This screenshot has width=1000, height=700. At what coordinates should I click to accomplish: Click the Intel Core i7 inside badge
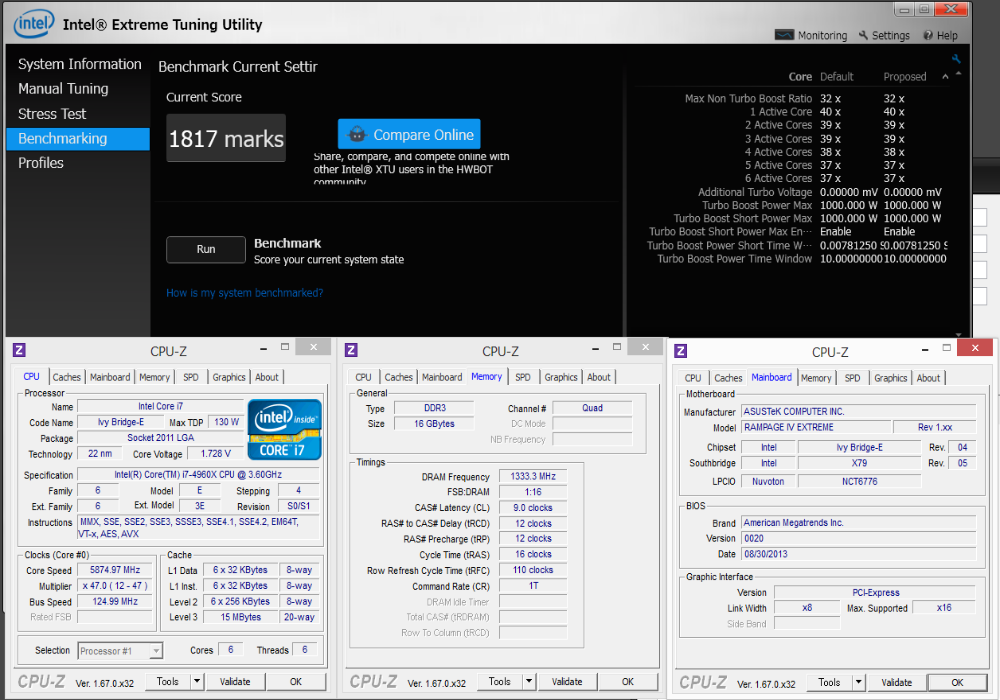click(284, 429)
